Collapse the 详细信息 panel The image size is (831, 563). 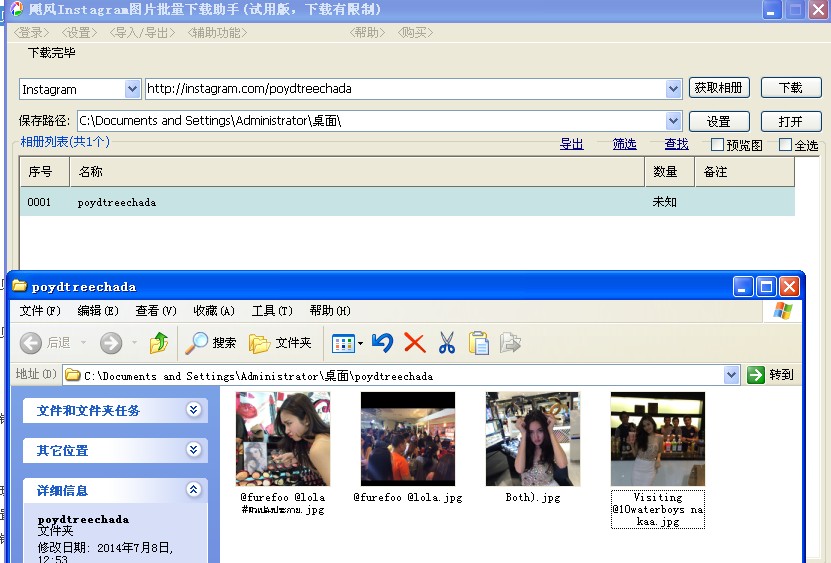point(193,489)
